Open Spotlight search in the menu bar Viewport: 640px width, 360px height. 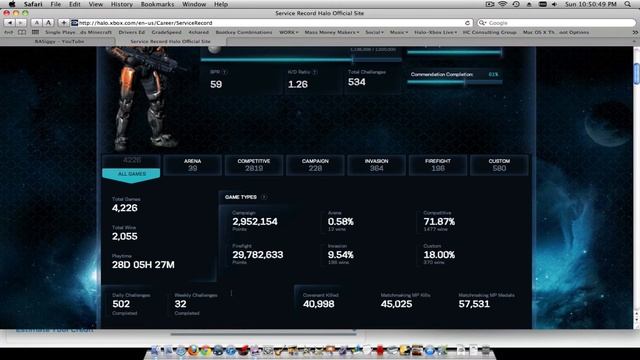pyautogui.click(x=627, y=4)
